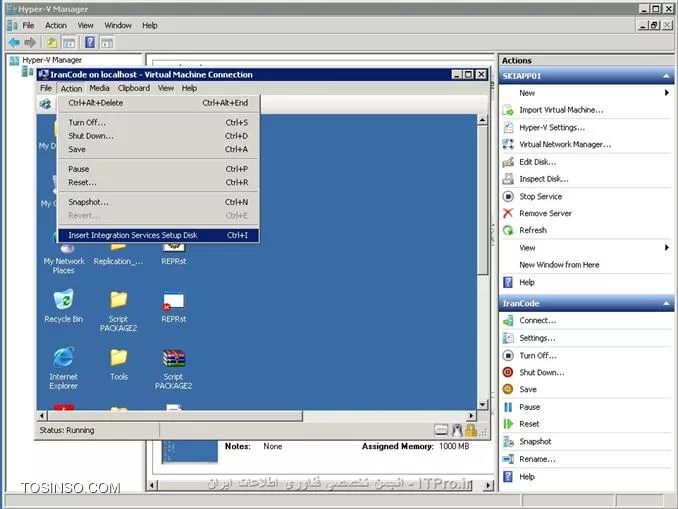The image size is (678, 509).
Task: Select Script PACKAGE2 folder on VM desktop
Action: [x=118, y=311]
